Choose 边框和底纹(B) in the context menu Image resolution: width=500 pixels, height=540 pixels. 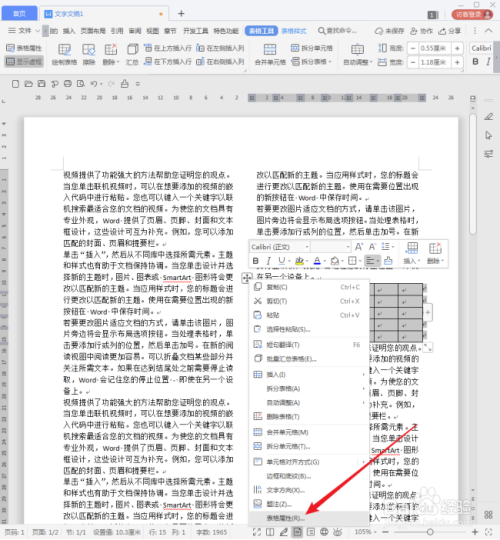[309, 476]
